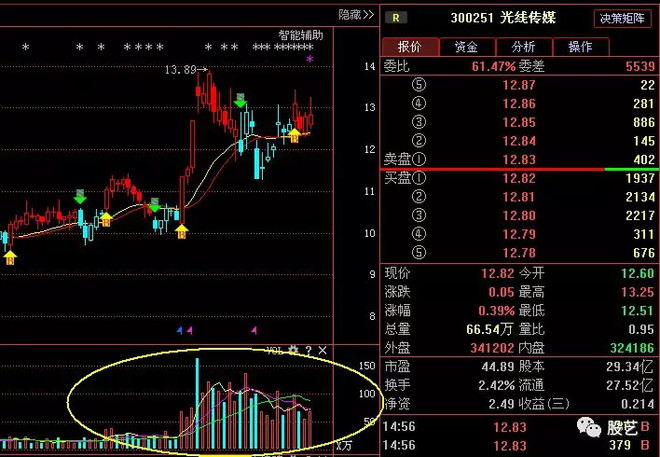Select 买盘 level 1 price 12.82
This screenshot has width=660, height=457.
click(519, 178)
